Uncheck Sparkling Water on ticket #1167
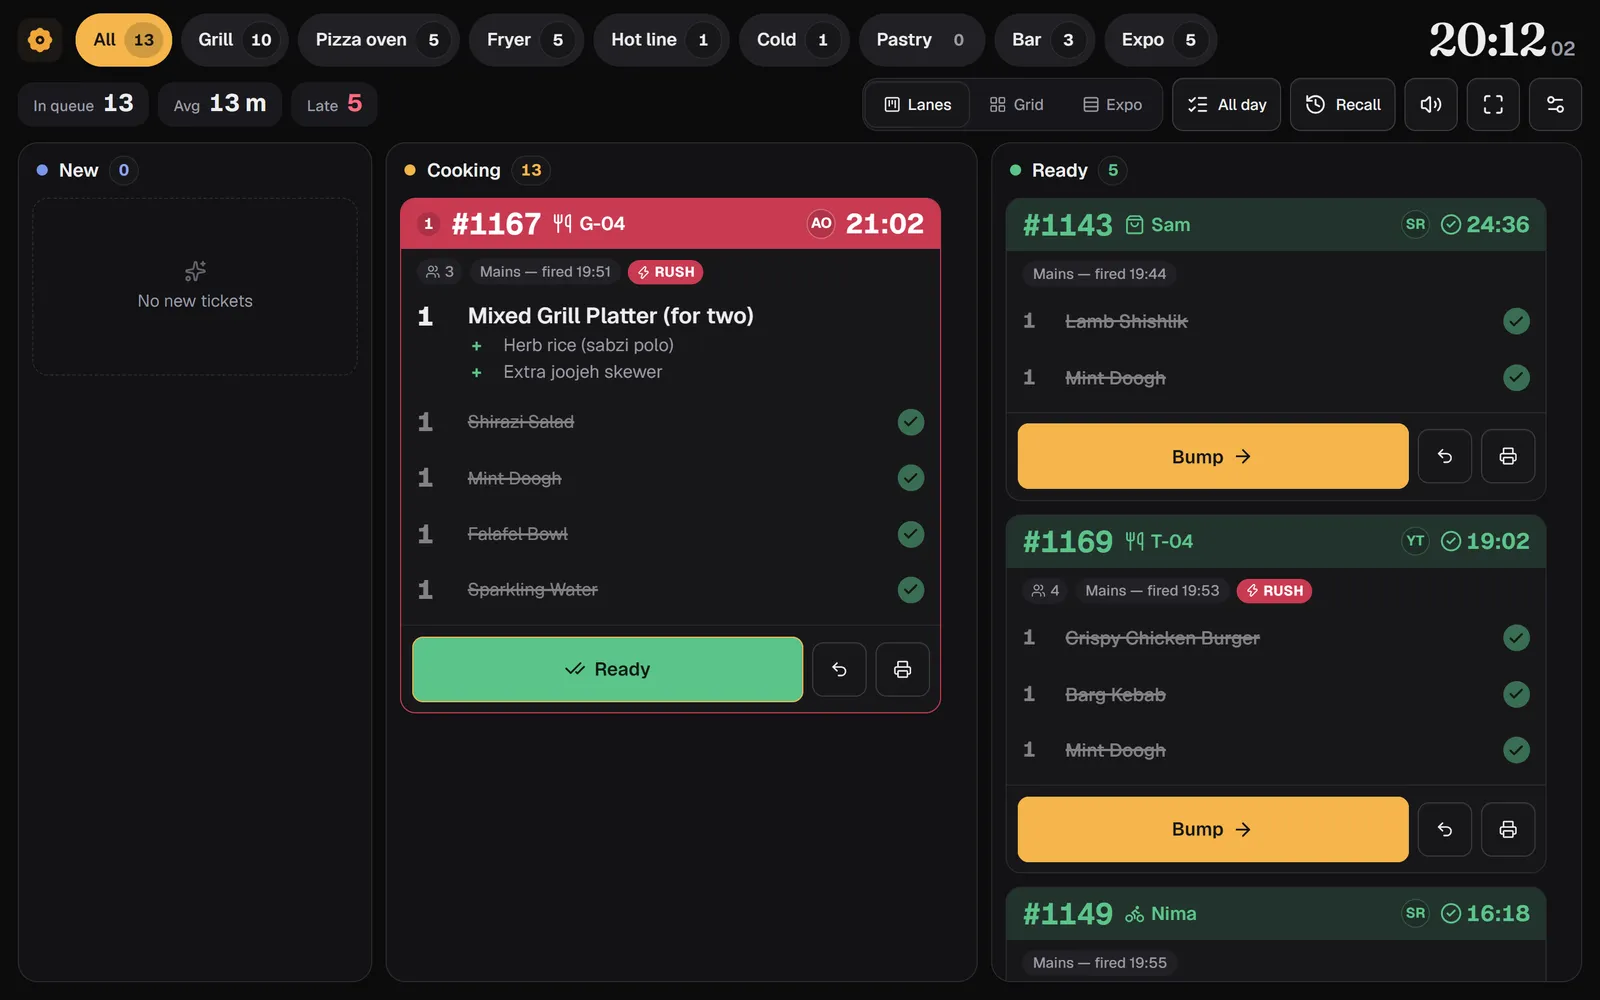The image size is (1600, 1000). (x=910, y=590)
